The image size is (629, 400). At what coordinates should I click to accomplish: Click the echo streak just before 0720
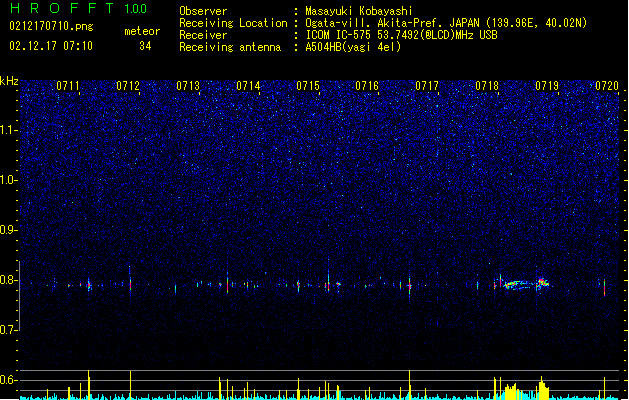click(605, 287)
